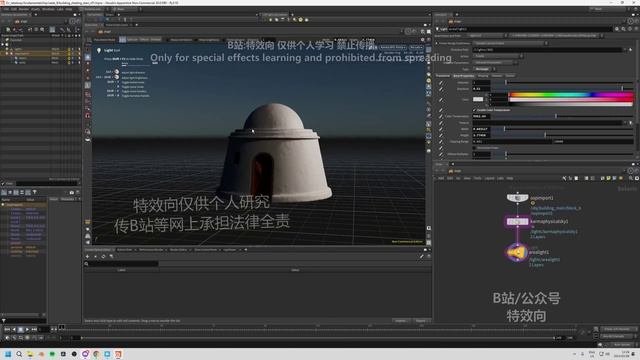Switch to the Karma parameter tab
The width and height of the screenshot is (640, 360).
point(510,76)
